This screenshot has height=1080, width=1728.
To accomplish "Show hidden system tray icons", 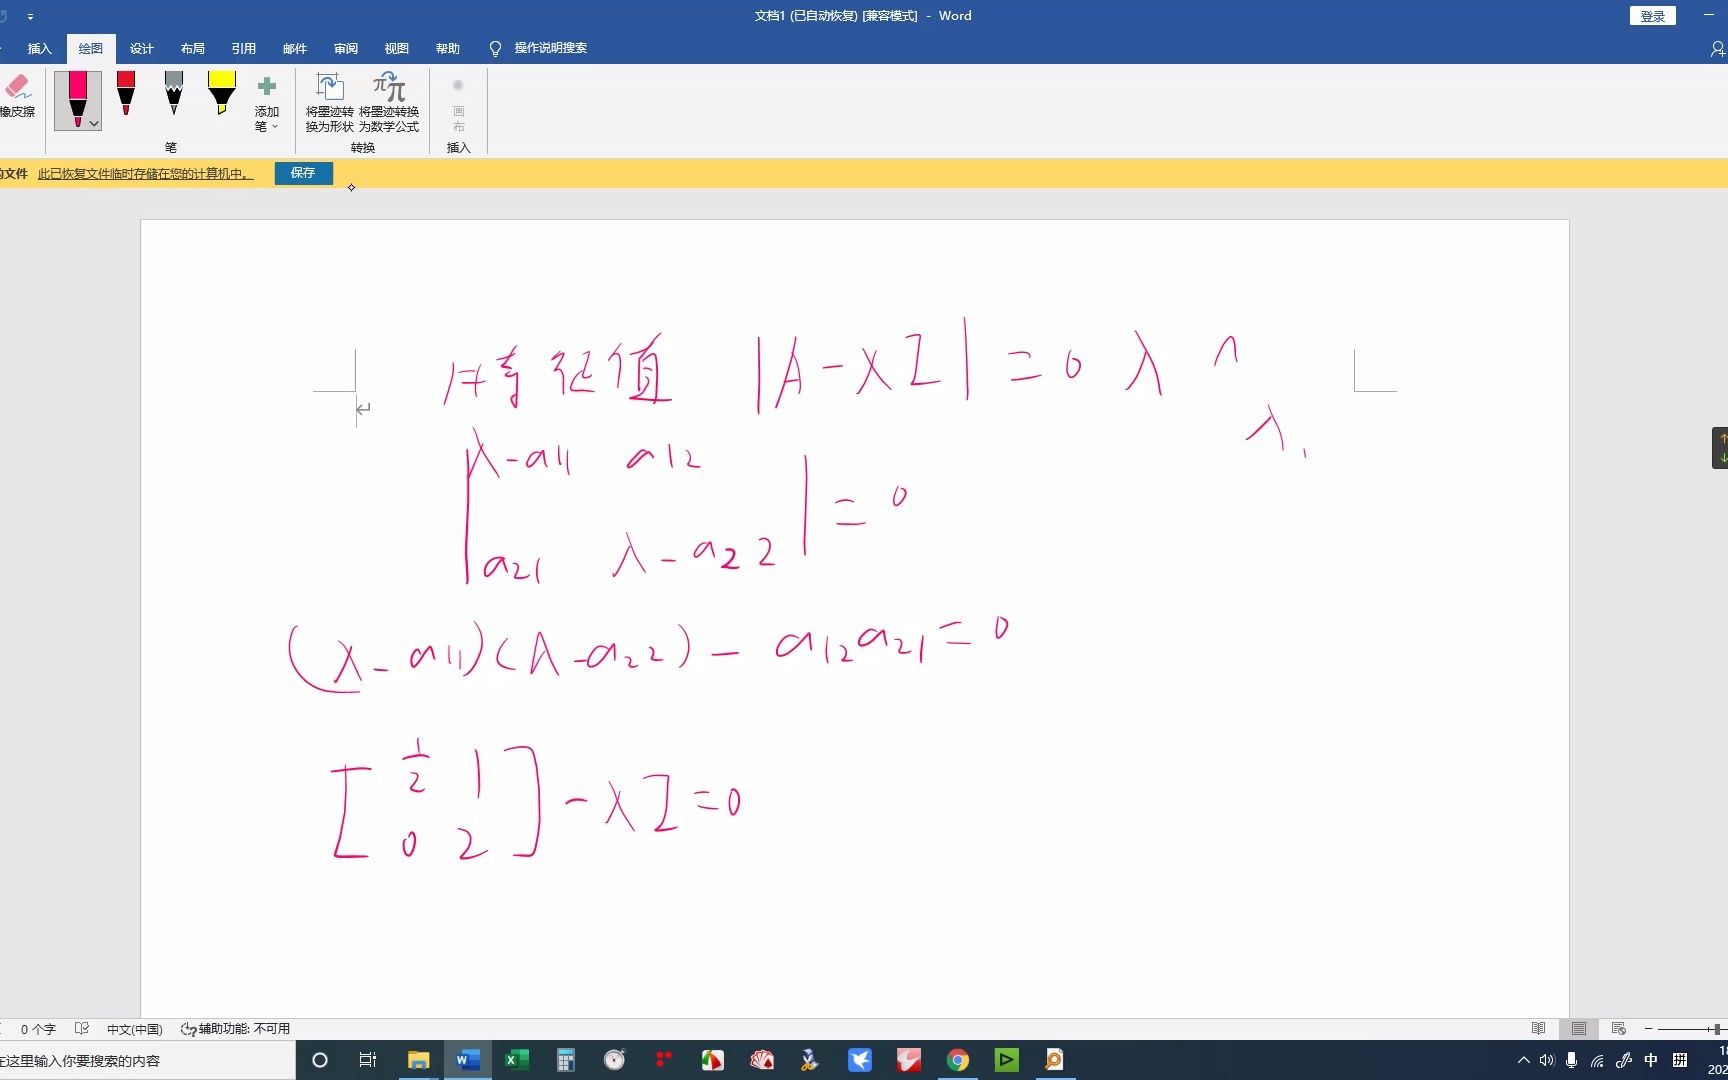I will (x=1523, y=1060).
